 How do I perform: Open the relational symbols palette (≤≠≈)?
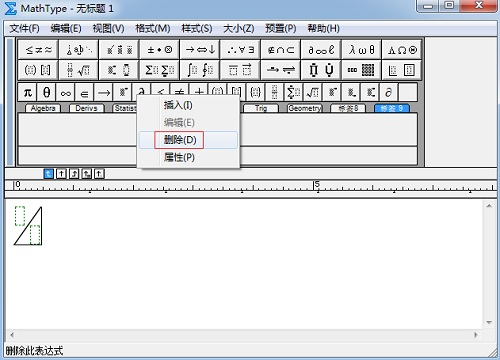tap(38, 50)
